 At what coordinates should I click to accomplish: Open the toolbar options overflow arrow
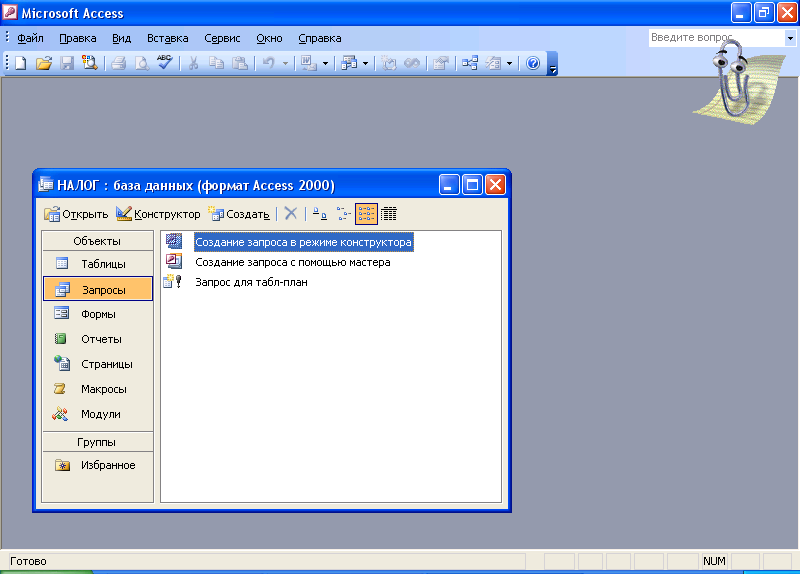pos(552,64)
